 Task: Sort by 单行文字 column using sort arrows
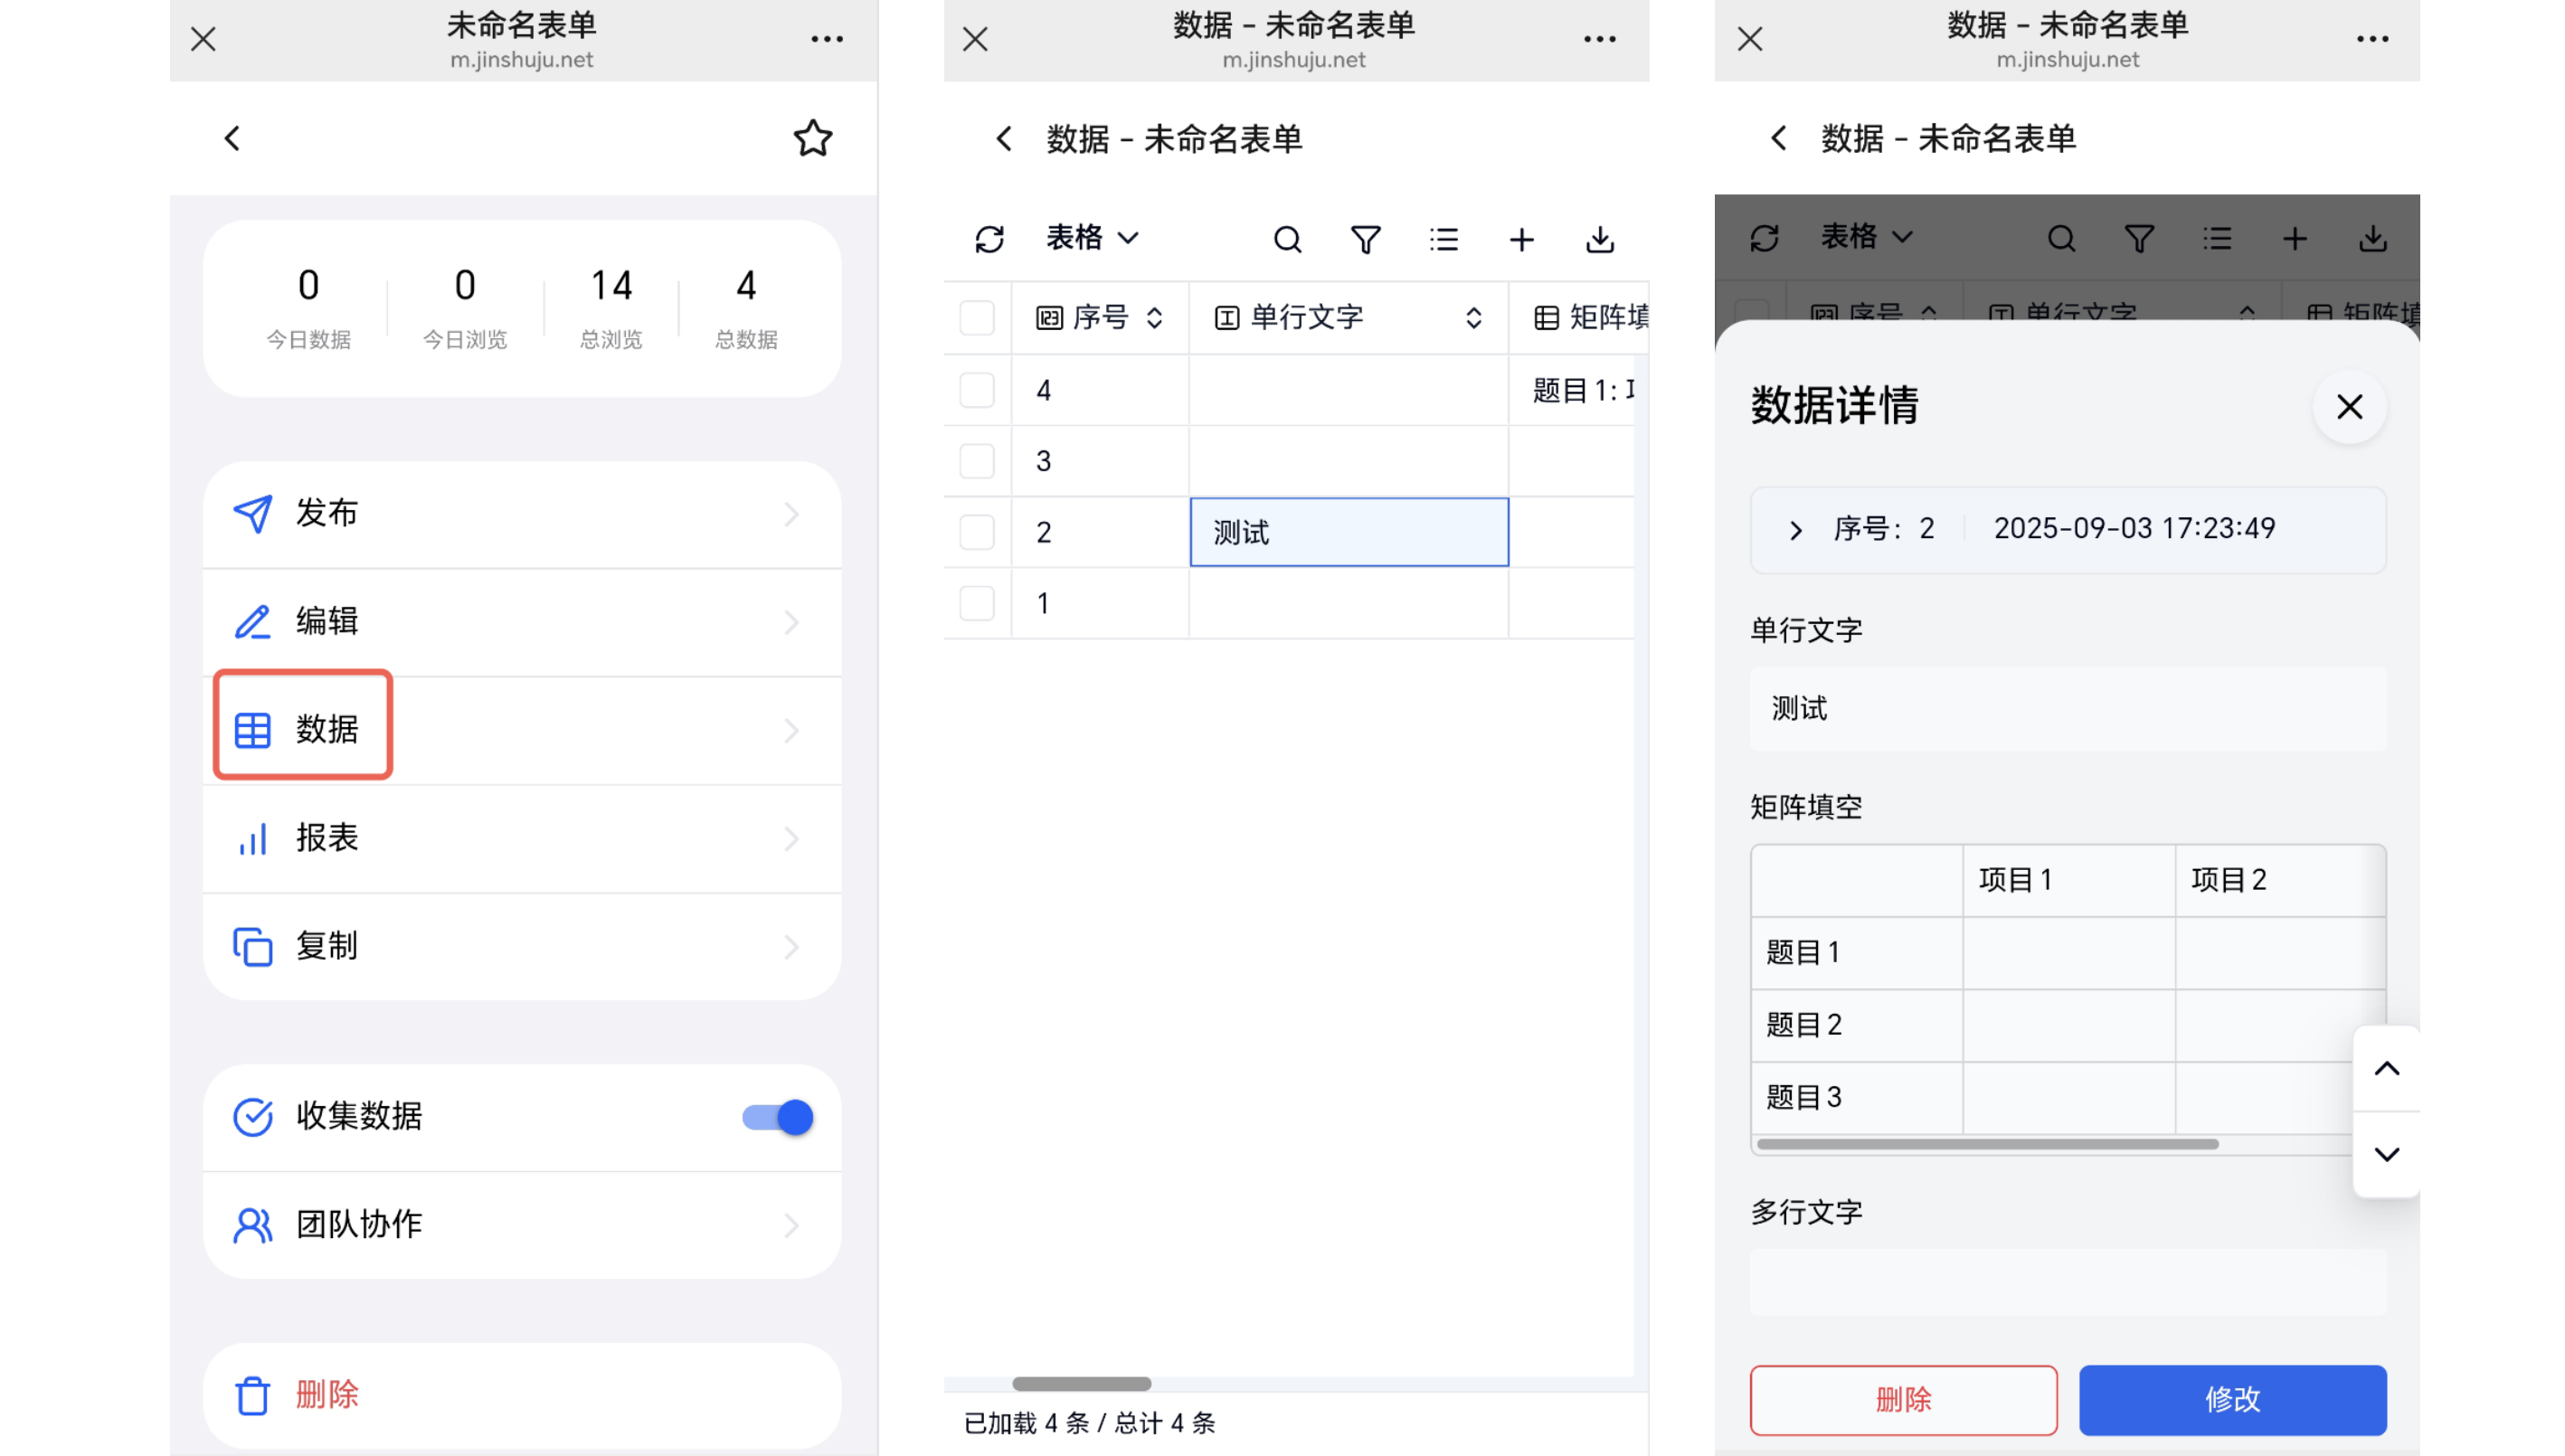1473,318
